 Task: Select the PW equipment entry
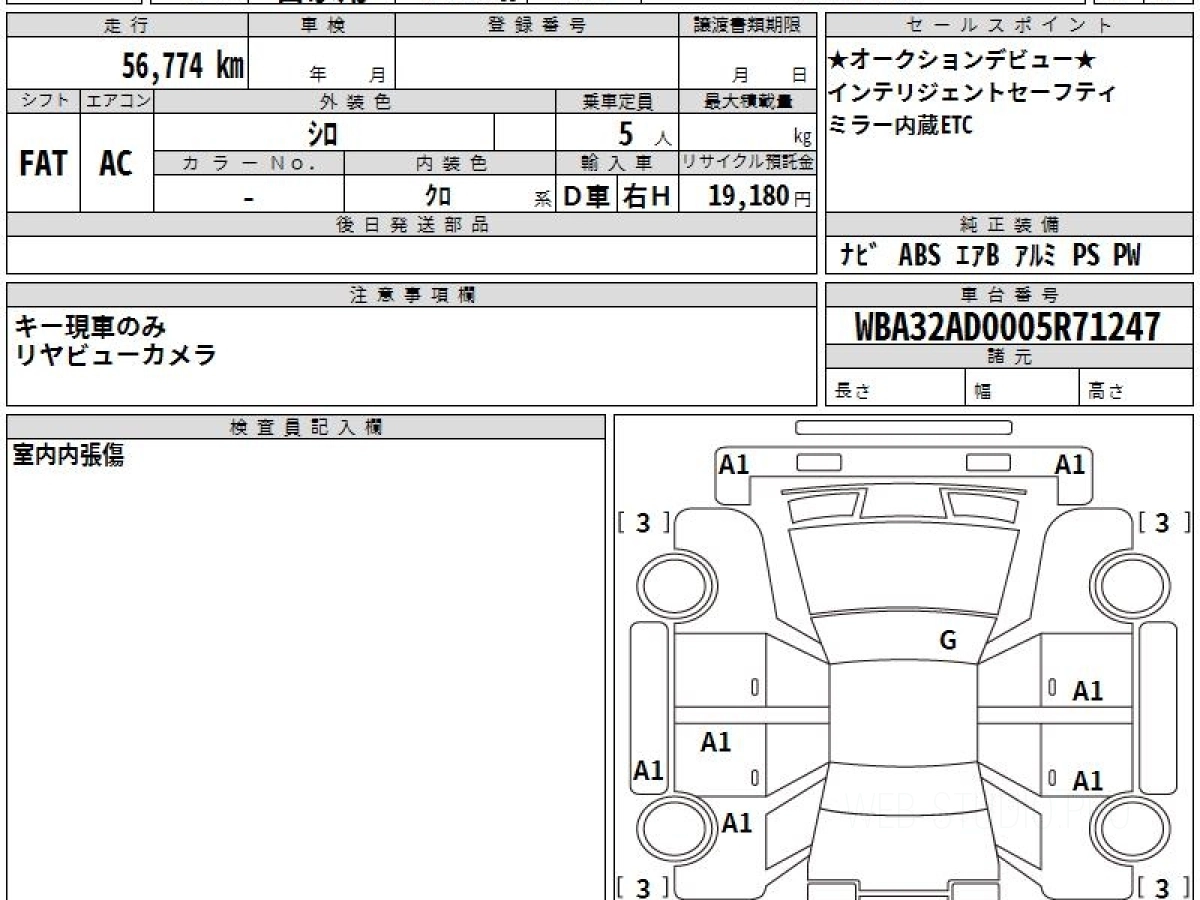(x=1127, y=256)
